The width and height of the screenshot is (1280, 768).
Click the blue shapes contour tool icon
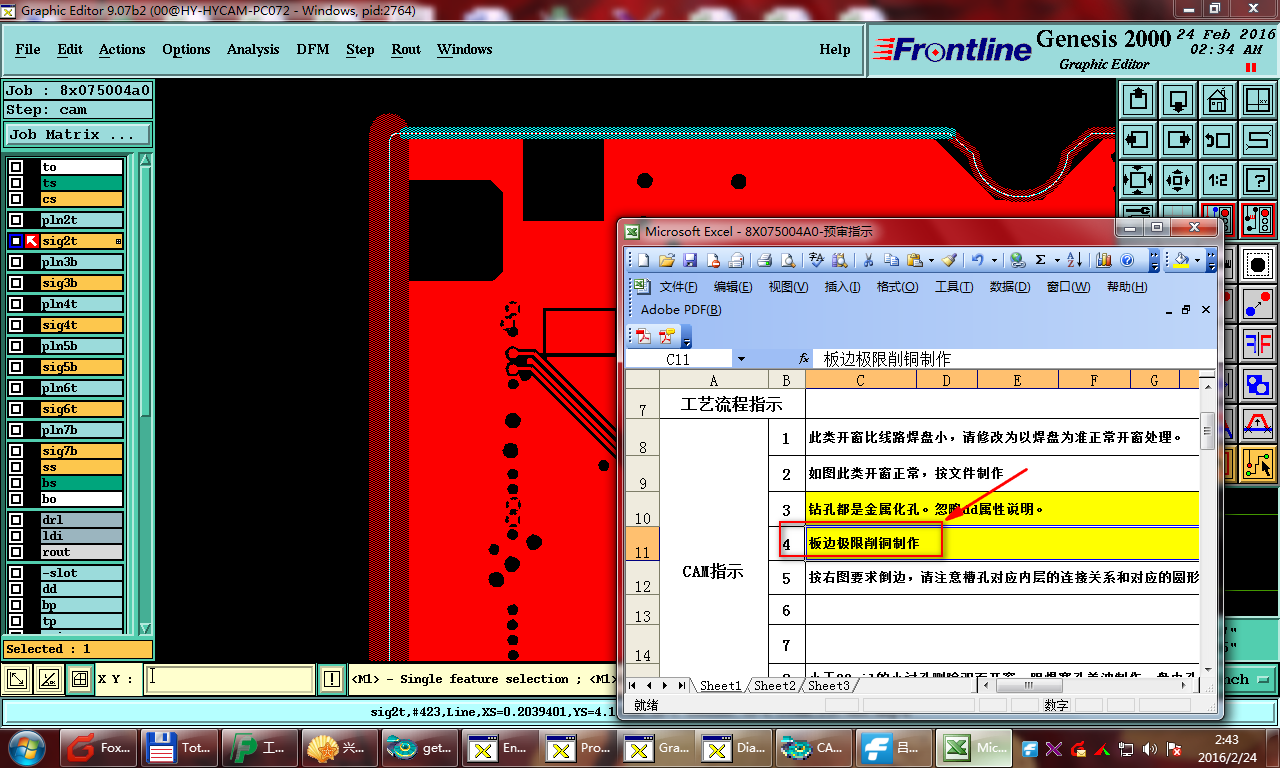[x=1258, y=384]
